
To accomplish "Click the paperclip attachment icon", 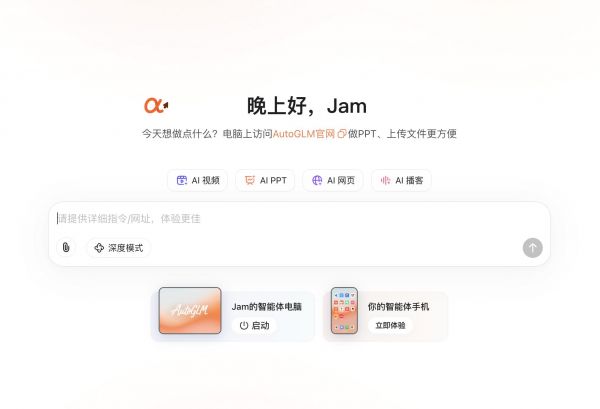I will tap(66, 248).
